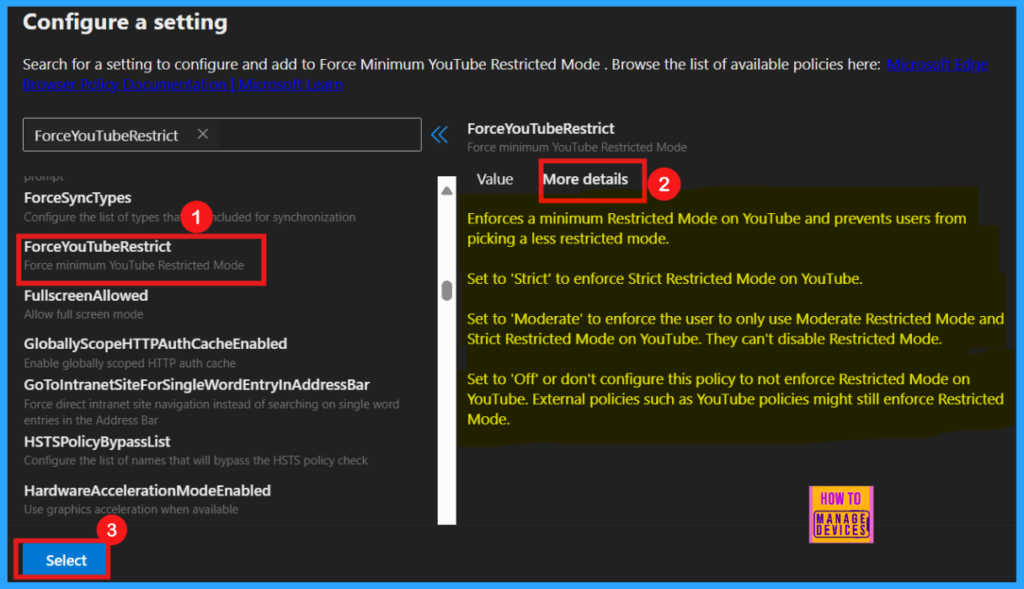Click the scrollbar up arrow in the settings list

click(447, 191)
